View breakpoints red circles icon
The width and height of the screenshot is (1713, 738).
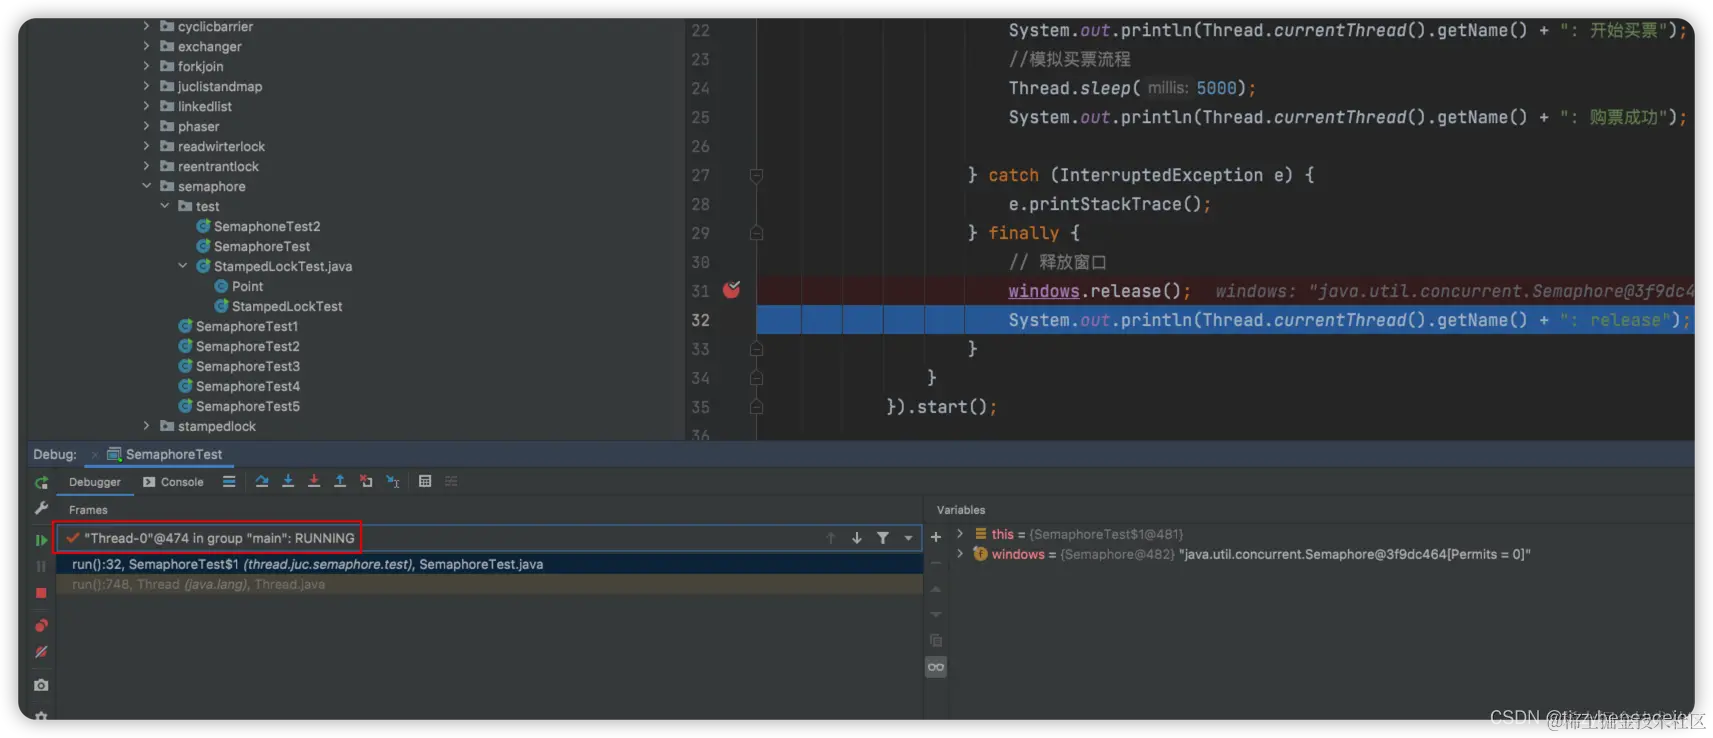pos(41,625)
